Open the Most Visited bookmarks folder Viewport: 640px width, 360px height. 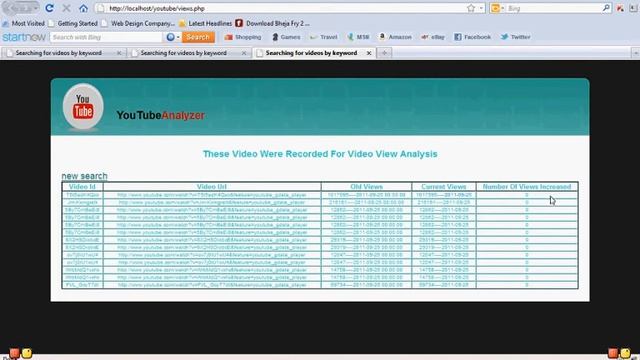coord(24,23)
